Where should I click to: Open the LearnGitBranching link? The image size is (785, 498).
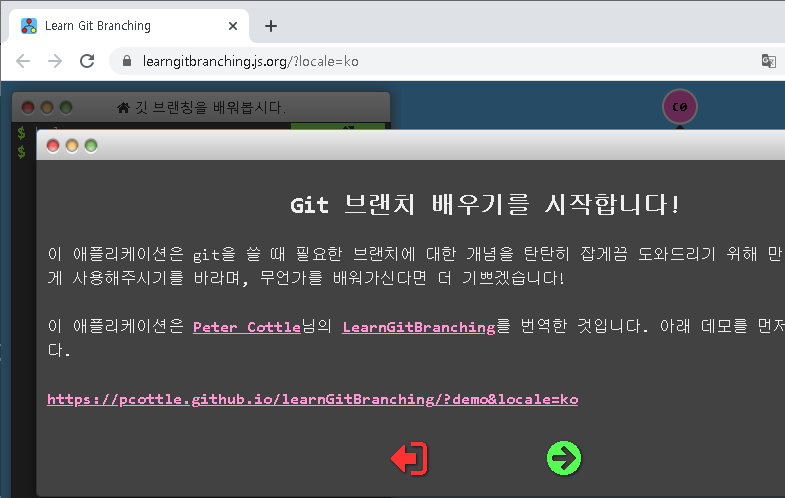click(419, 327)
